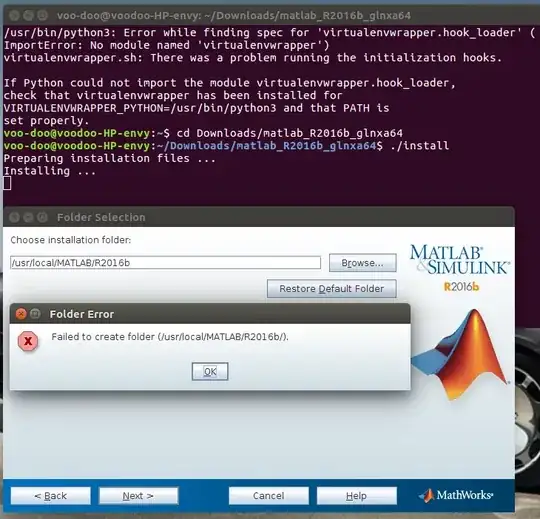
Task: Click the R2016b version label
Action: click(x=461, y=287)
